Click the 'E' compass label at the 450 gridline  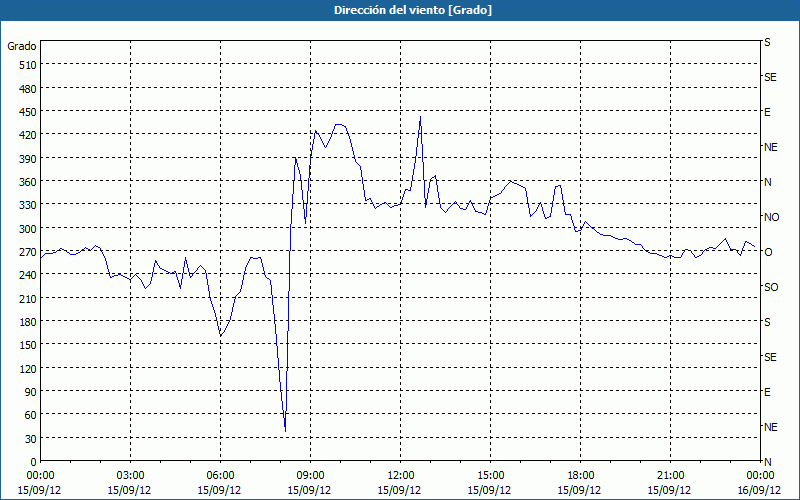tap(767, 112)
